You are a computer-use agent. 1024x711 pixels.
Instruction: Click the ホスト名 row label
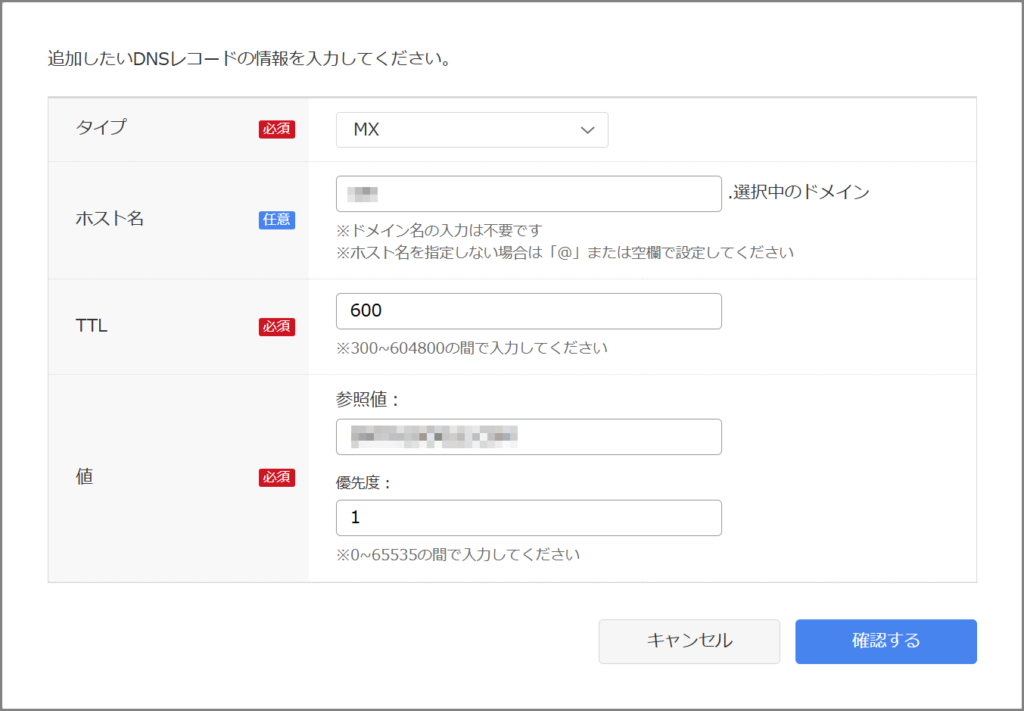[x=110, y=219]
